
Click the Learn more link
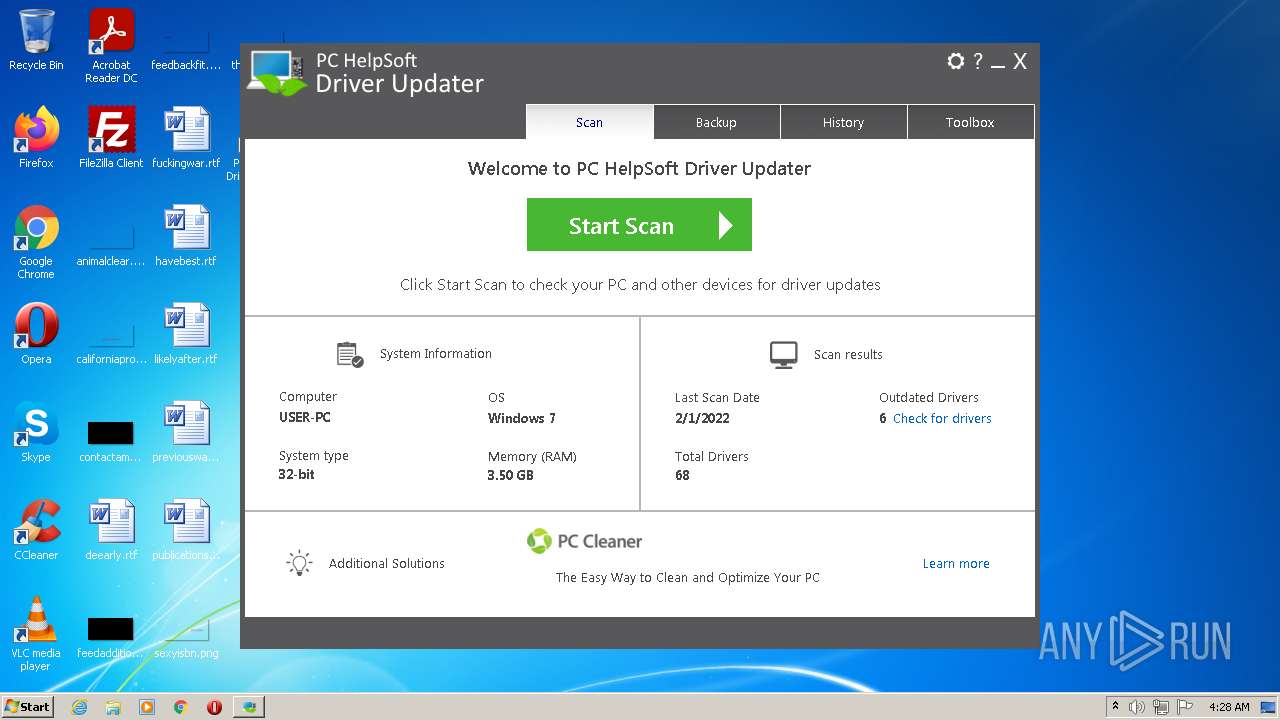[956, 564]
